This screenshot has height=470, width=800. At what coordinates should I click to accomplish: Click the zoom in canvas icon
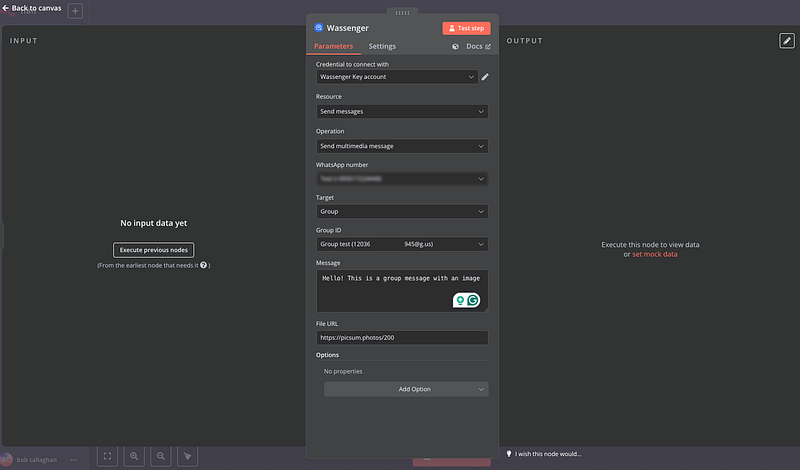134,456
